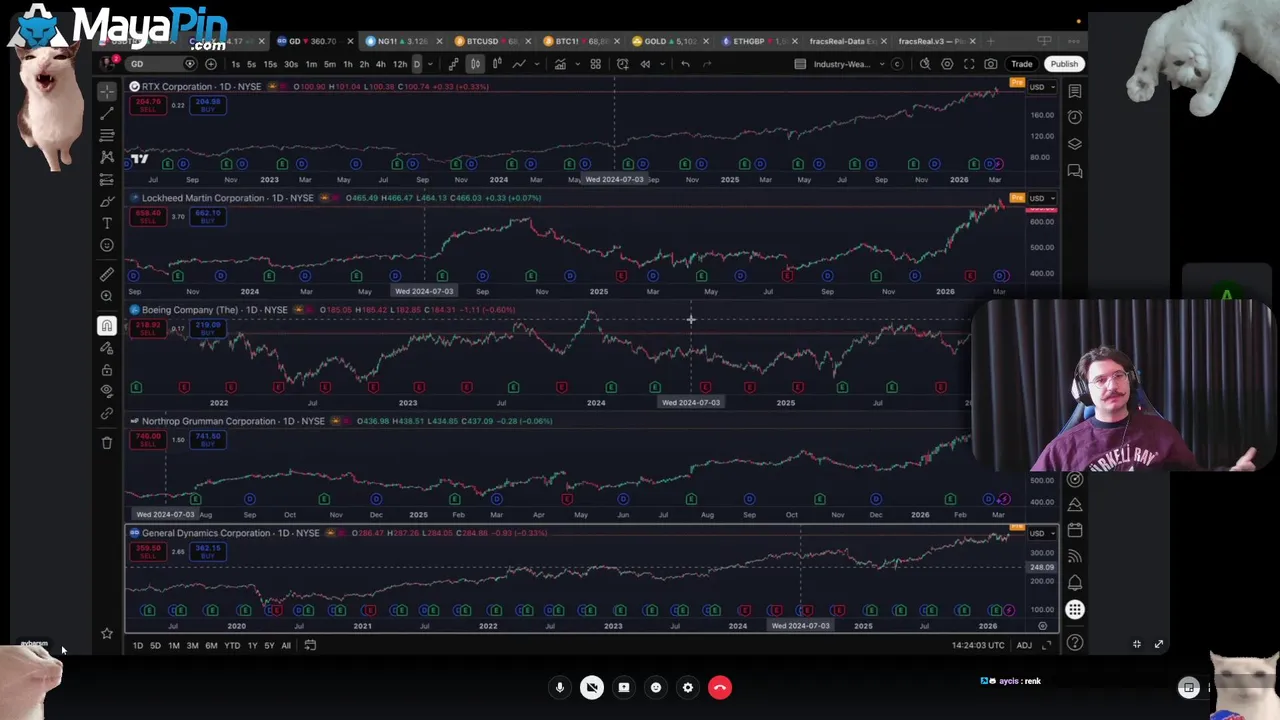Viewport: 1280px width, 720px height.
Task: Select the patterns drawing tool
Action: tap(107, 157)
